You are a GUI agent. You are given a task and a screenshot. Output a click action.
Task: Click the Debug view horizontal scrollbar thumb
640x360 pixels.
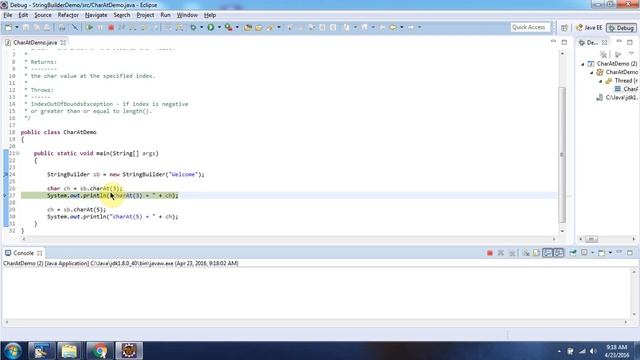coord(591,239)
